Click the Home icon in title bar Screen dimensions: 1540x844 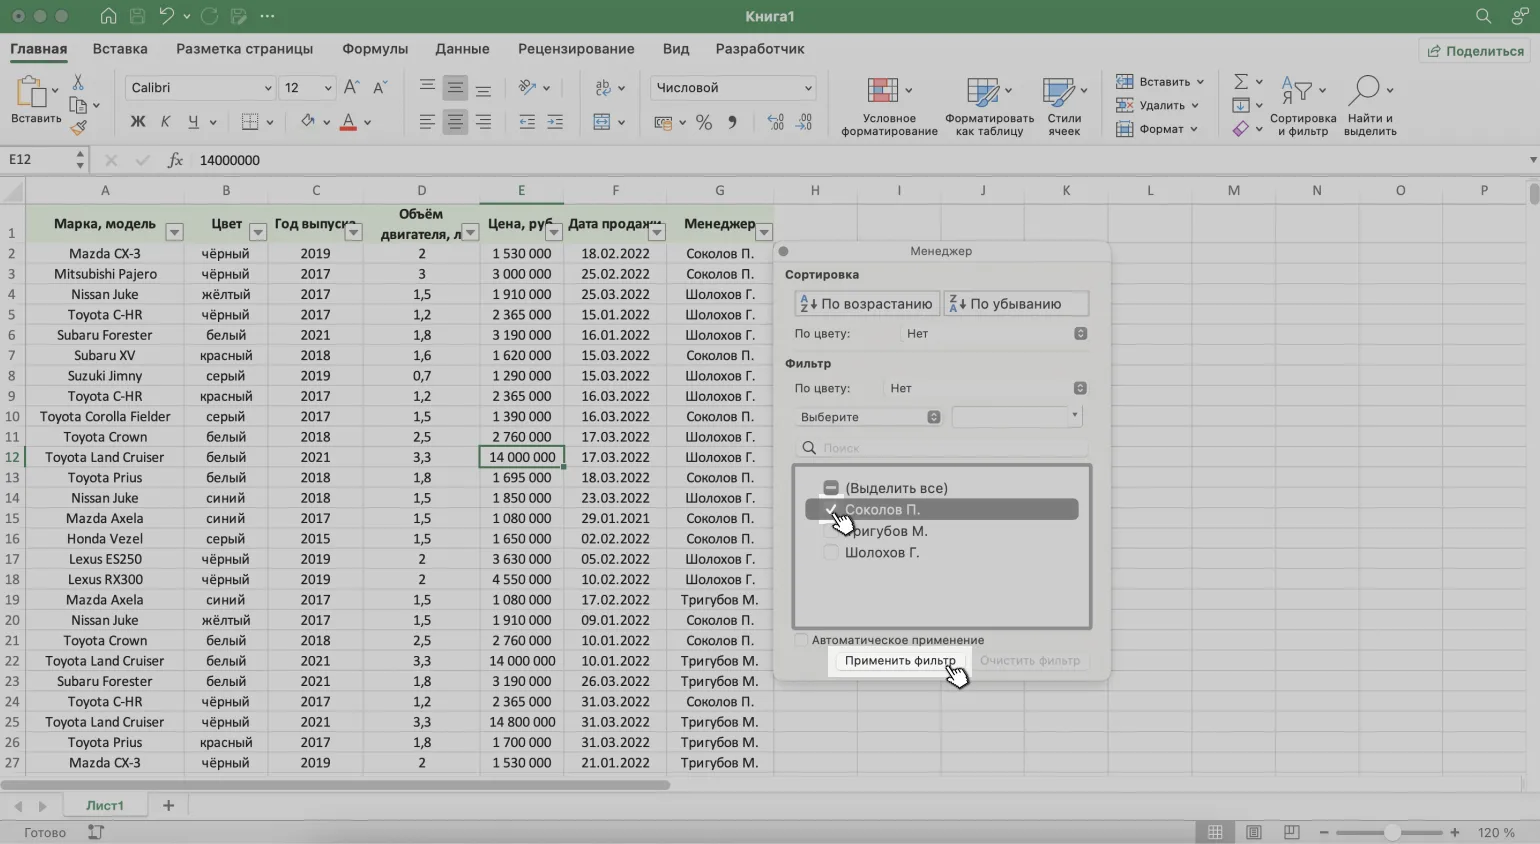click(108, 16)
